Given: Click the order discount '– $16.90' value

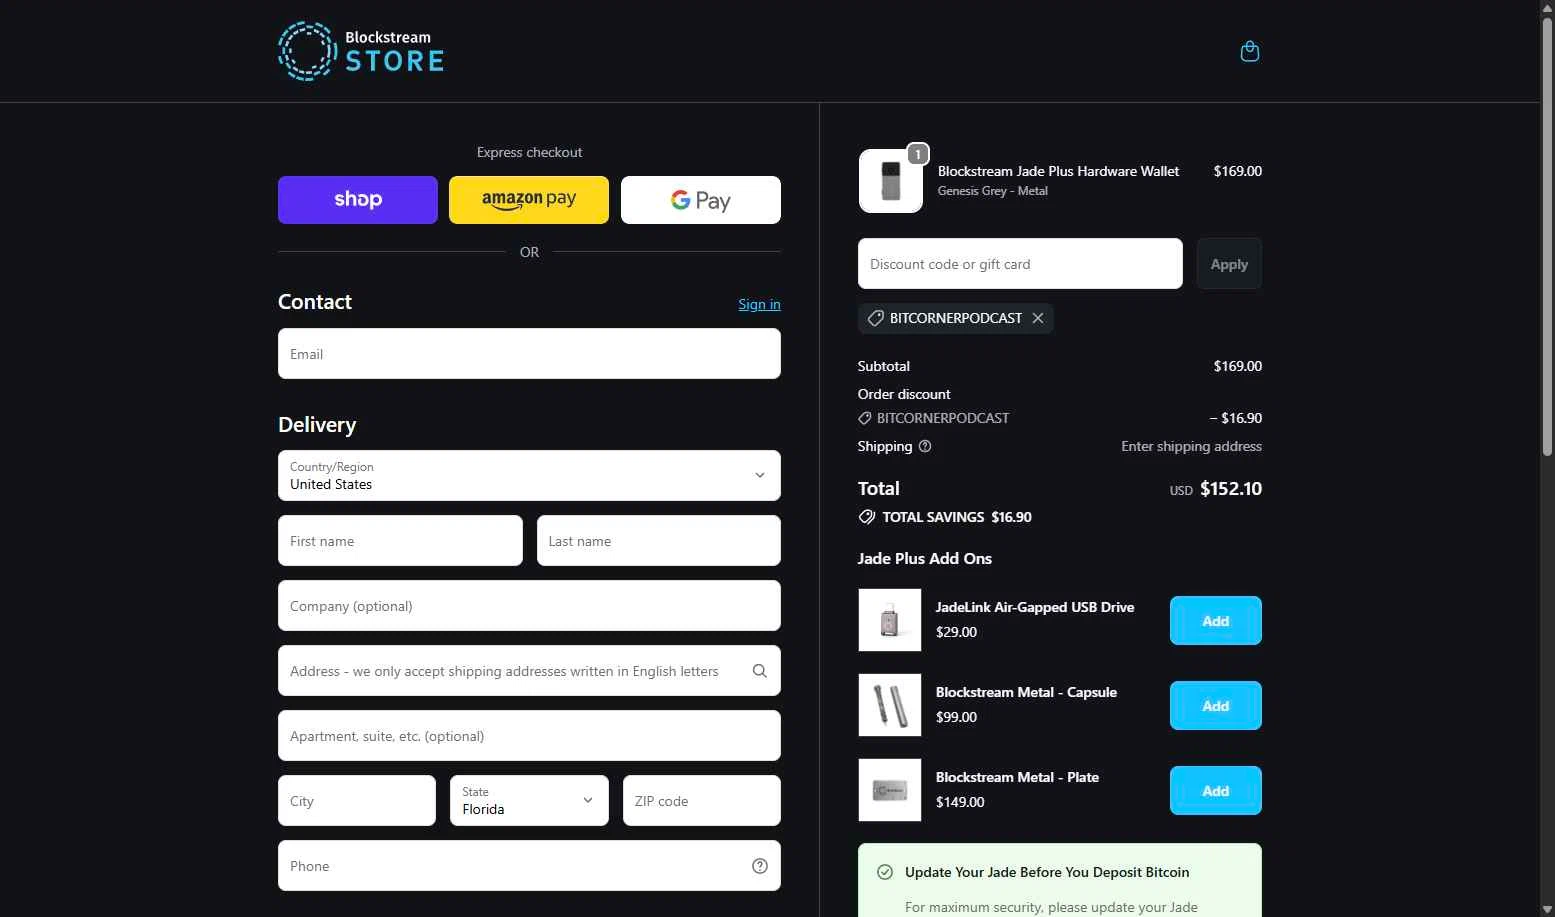Looking at the screenshot, I should coord(1236,418).
